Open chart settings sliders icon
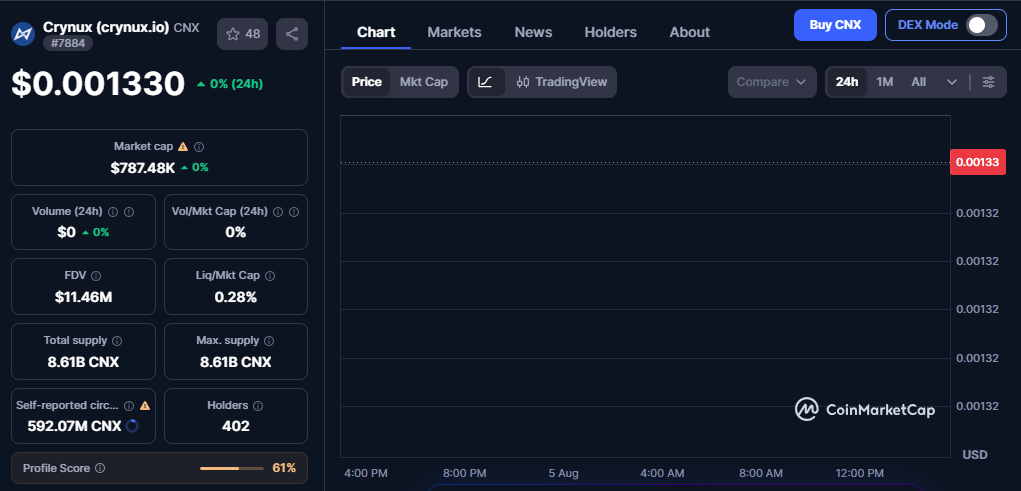Image resolution: width=1021 pixels, height=491 pixels. 988,82
